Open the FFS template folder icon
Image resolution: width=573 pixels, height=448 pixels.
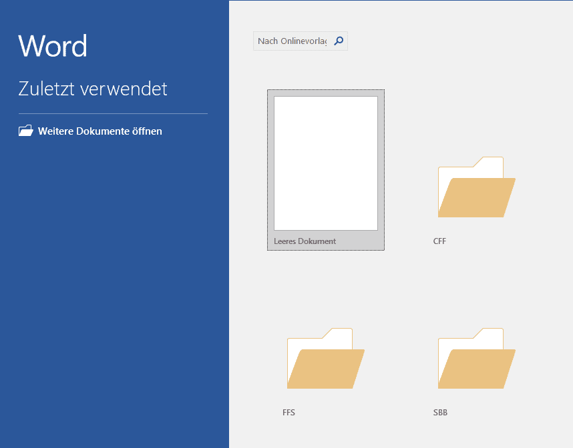pos(326,358)
